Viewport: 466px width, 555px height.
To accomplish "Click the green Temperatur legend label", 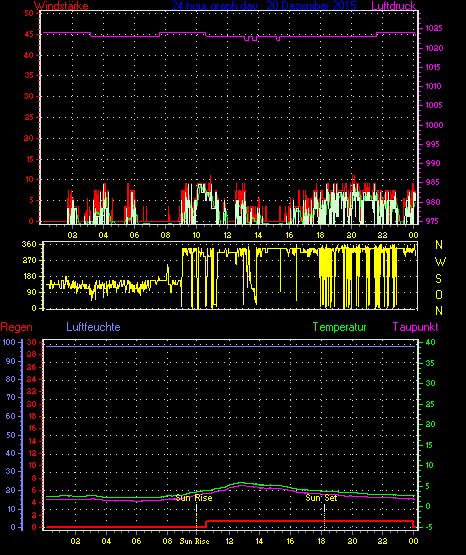I will point(339,327).
